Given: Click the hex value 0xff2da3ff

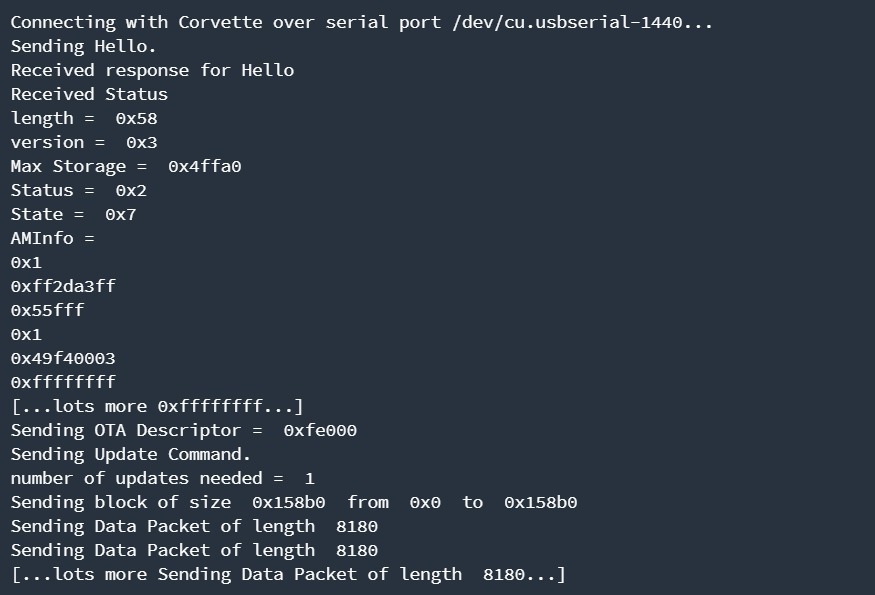Looking at the screenshot, I should 63,287.
